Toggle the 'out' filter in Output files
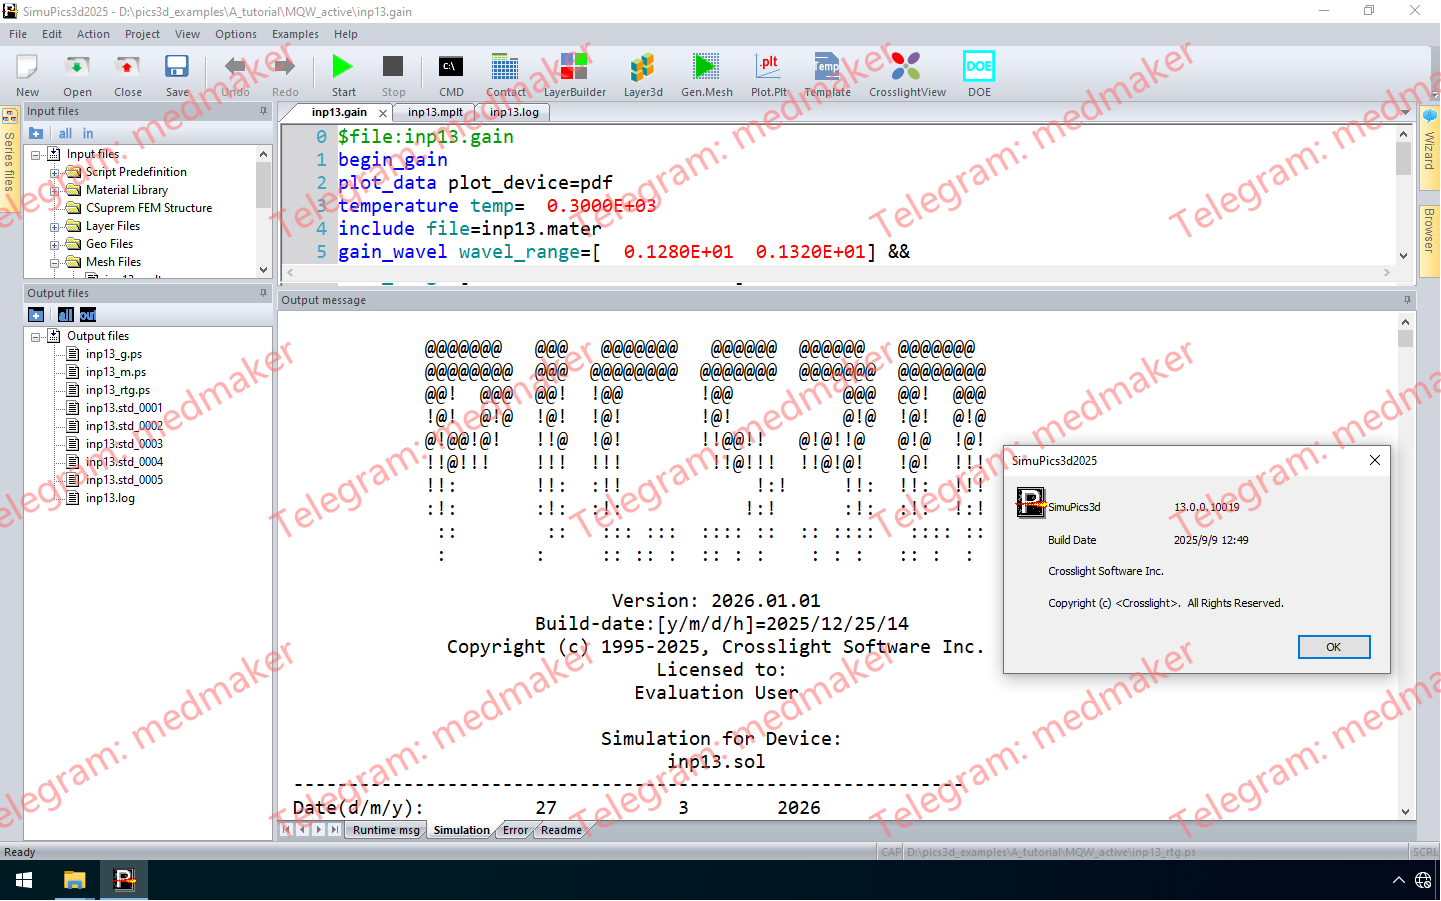The height and width of the screenshot is (901, 1441). point(87,314)
